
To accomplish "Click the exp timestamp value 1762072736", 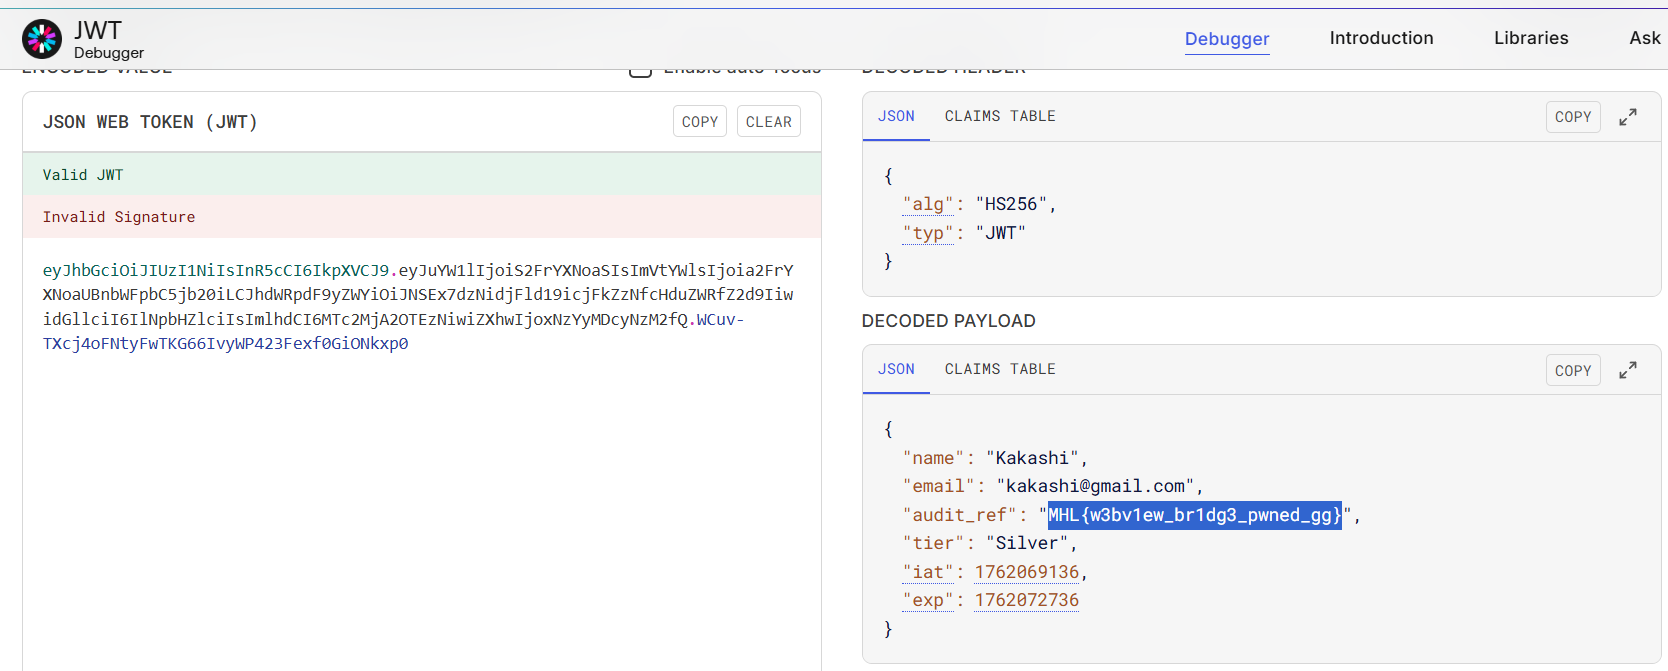I will coord(1026,600).
